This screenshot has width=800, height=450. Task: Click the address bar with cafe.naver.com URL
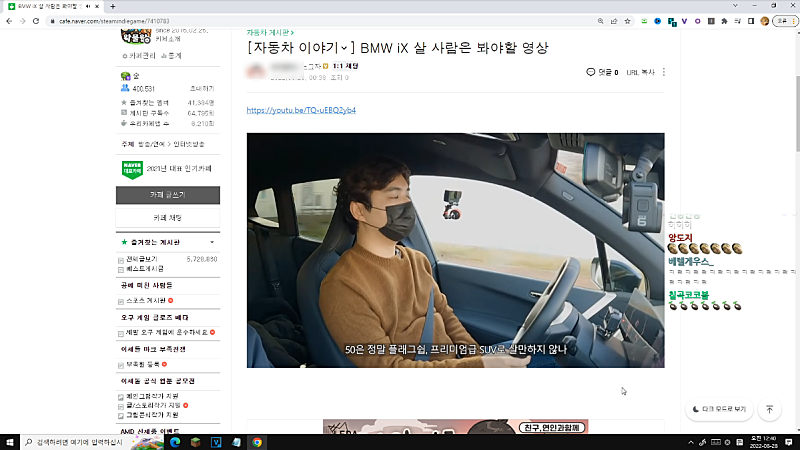click(x=321, y=21)
